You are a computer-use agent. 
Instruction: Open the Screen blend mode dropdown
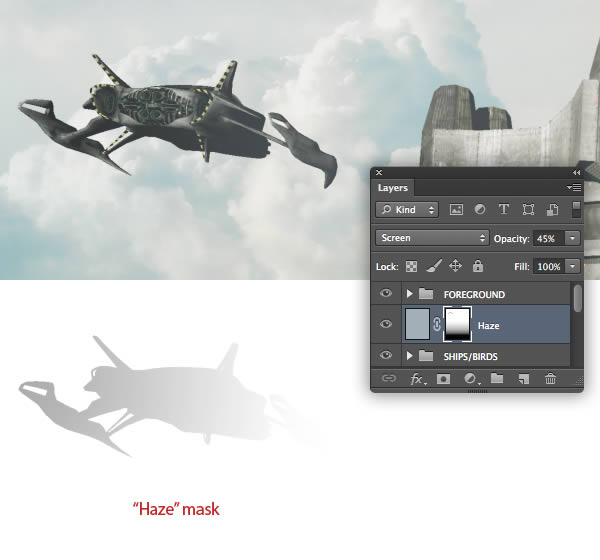pyautogui.click(x=432, y=238)
